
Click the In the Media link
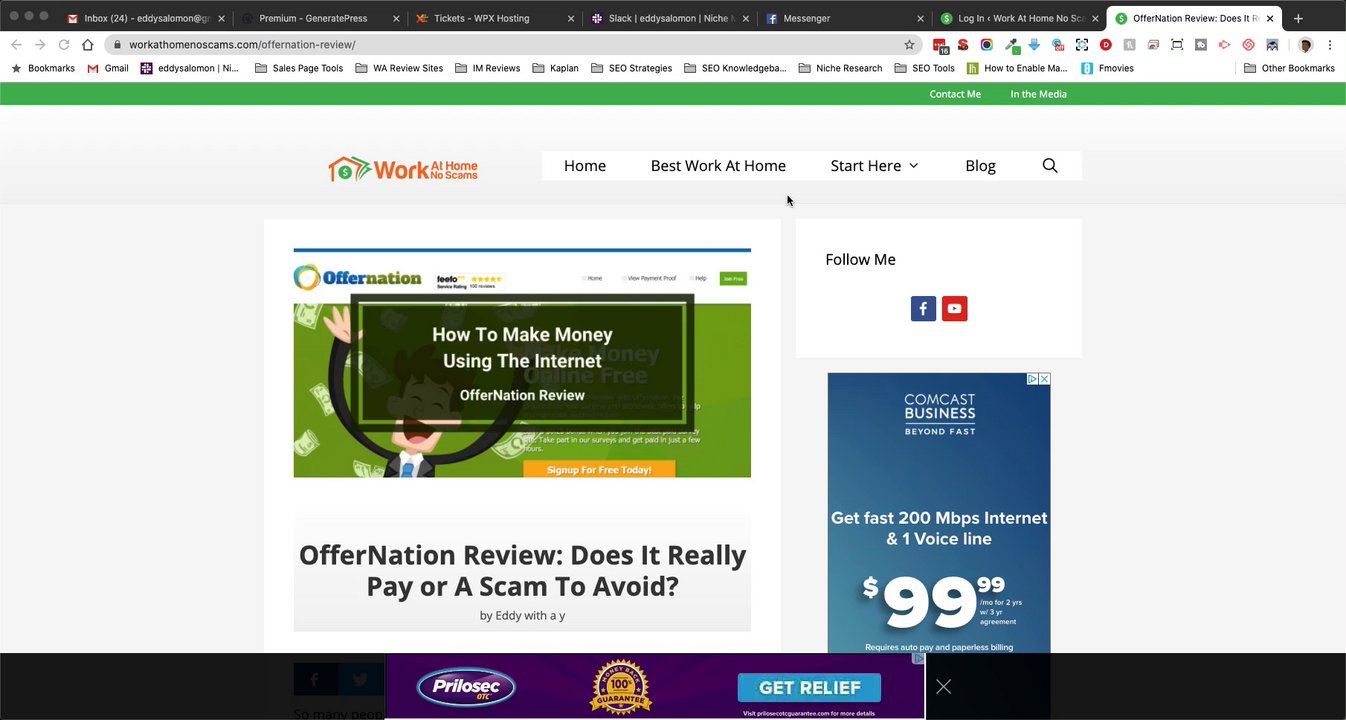[1038, 94]
